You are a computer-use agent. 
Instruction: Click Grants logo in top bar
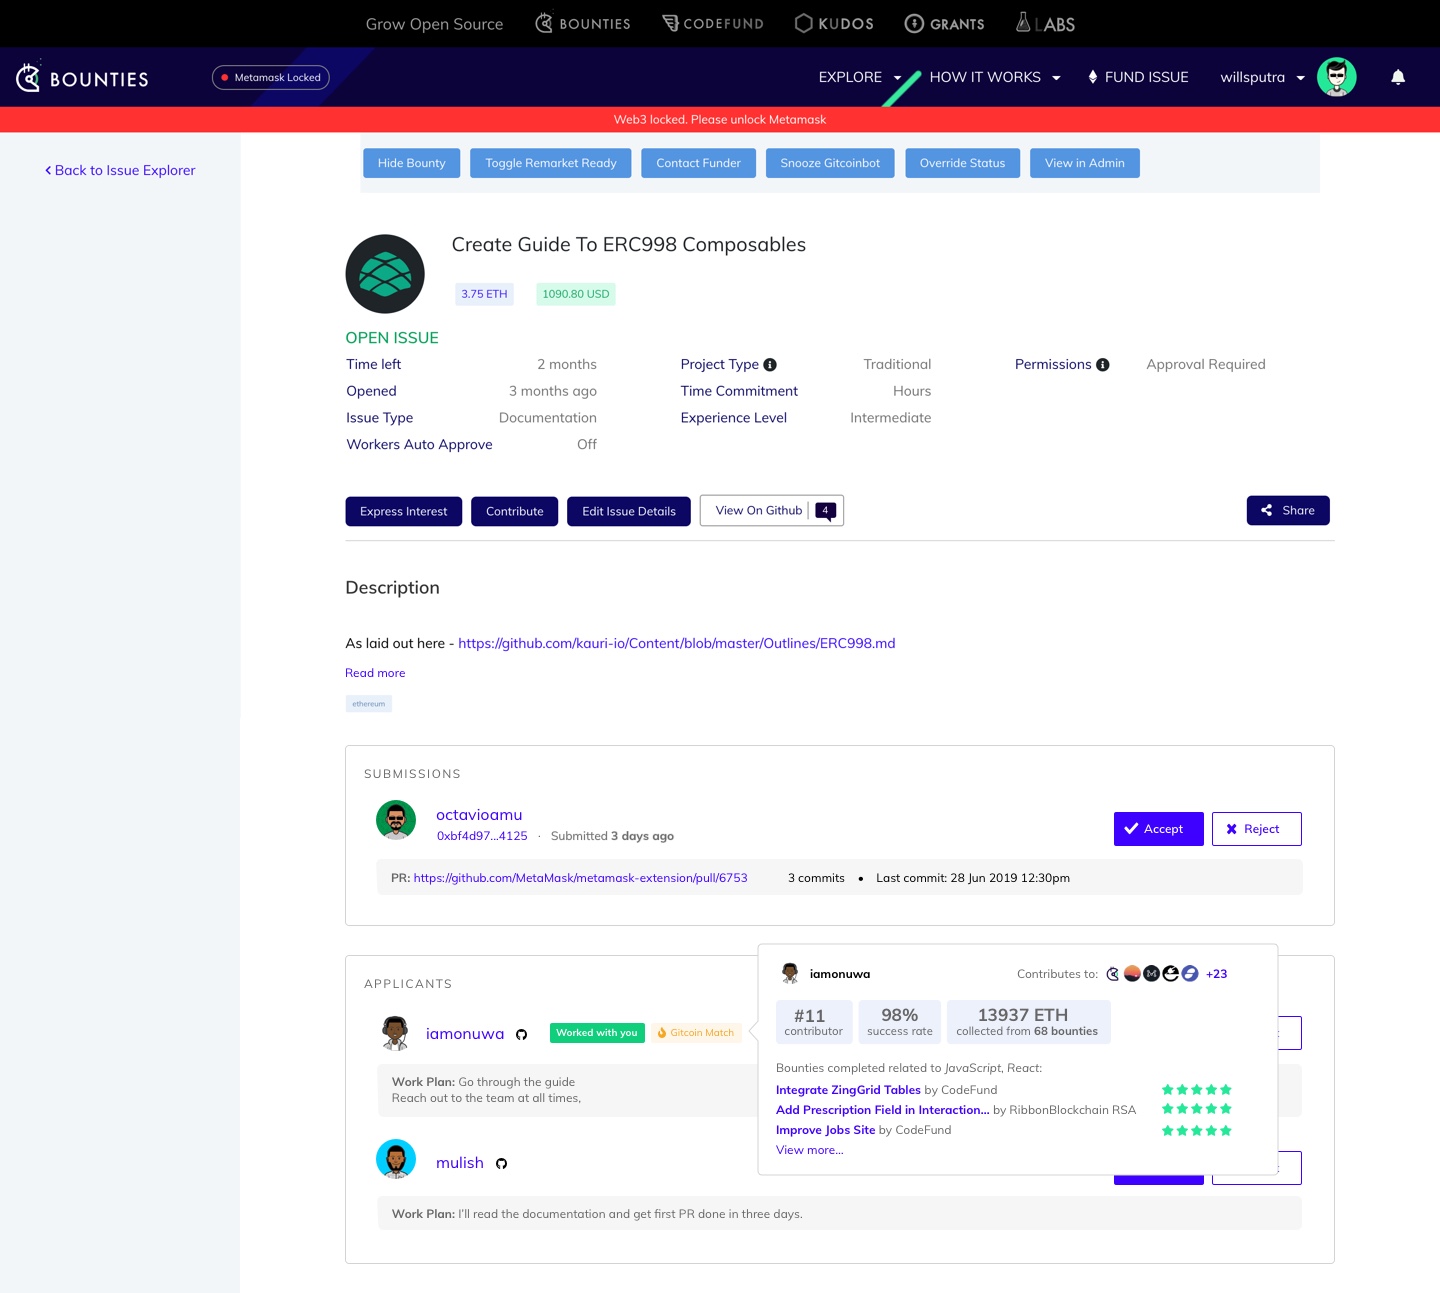(944, 23)
